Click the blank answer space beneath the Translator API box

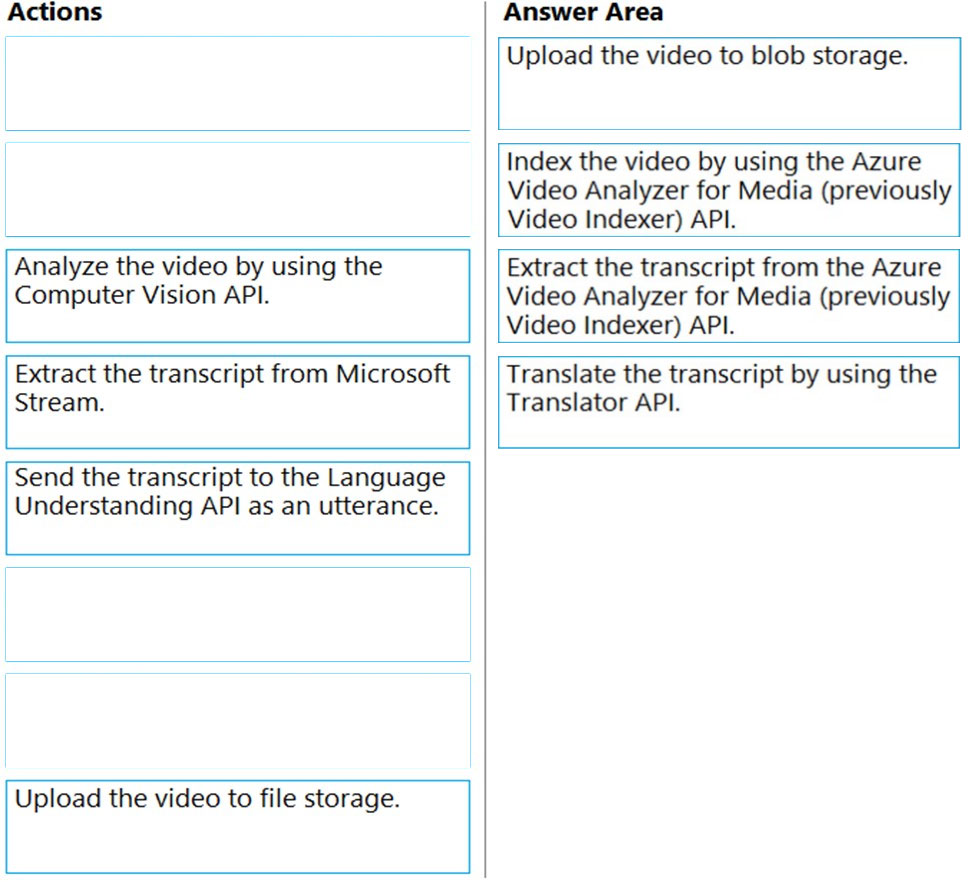click(729, 663)
